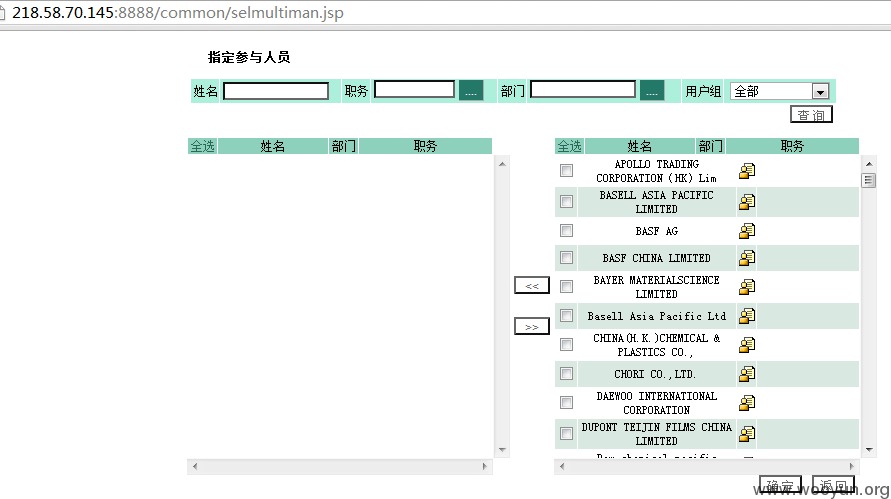Open user icon for CHINA(H.K.)CHEMICAL & PLASTICS row
Viewport: 891px width, 499px height.
[x=747, y=344]
